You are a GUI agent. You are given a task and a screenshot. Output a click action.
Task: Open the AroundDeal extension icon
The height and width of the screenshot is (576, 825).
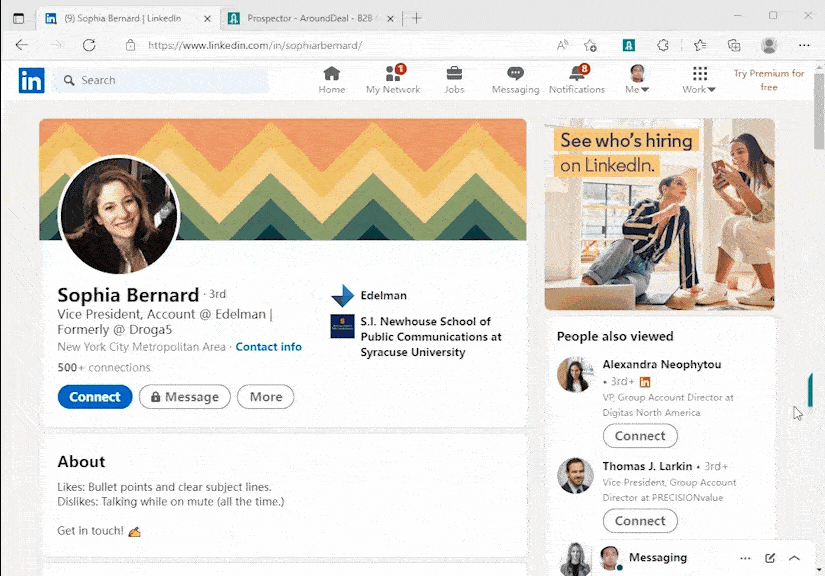pyautogui.click(x=629, y=45)
